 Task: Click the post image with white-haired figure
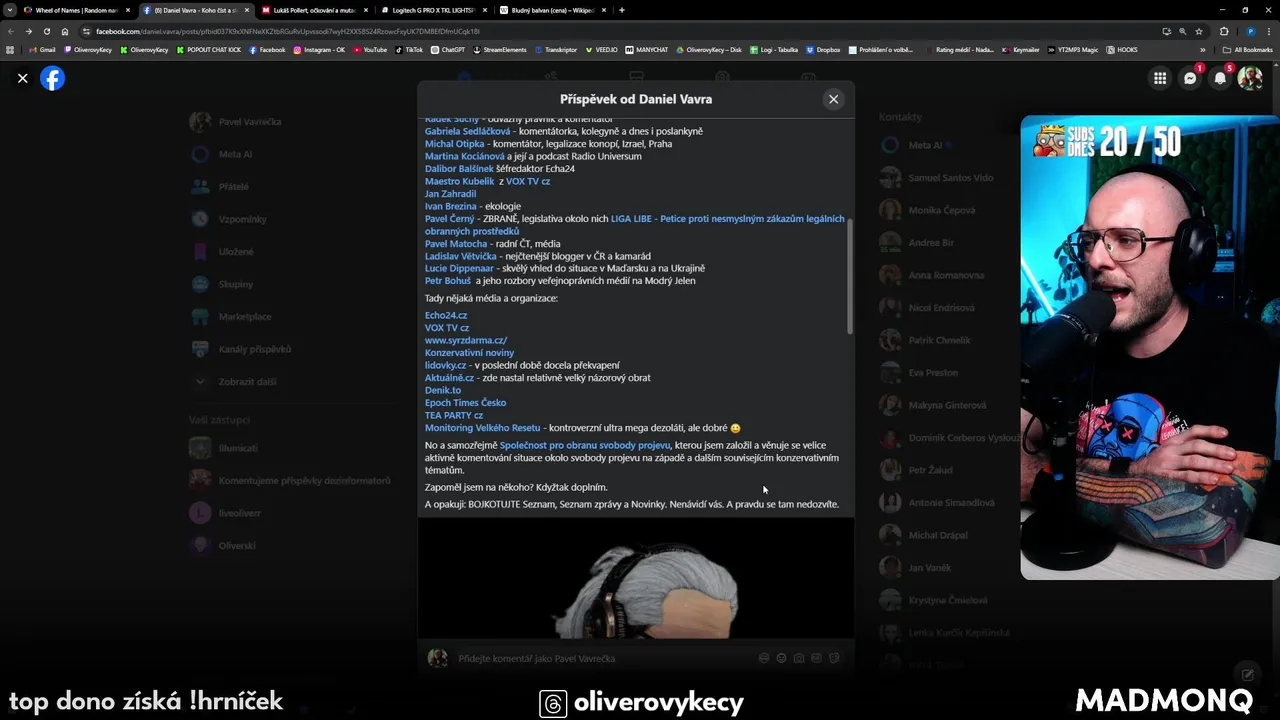[636, 578]
